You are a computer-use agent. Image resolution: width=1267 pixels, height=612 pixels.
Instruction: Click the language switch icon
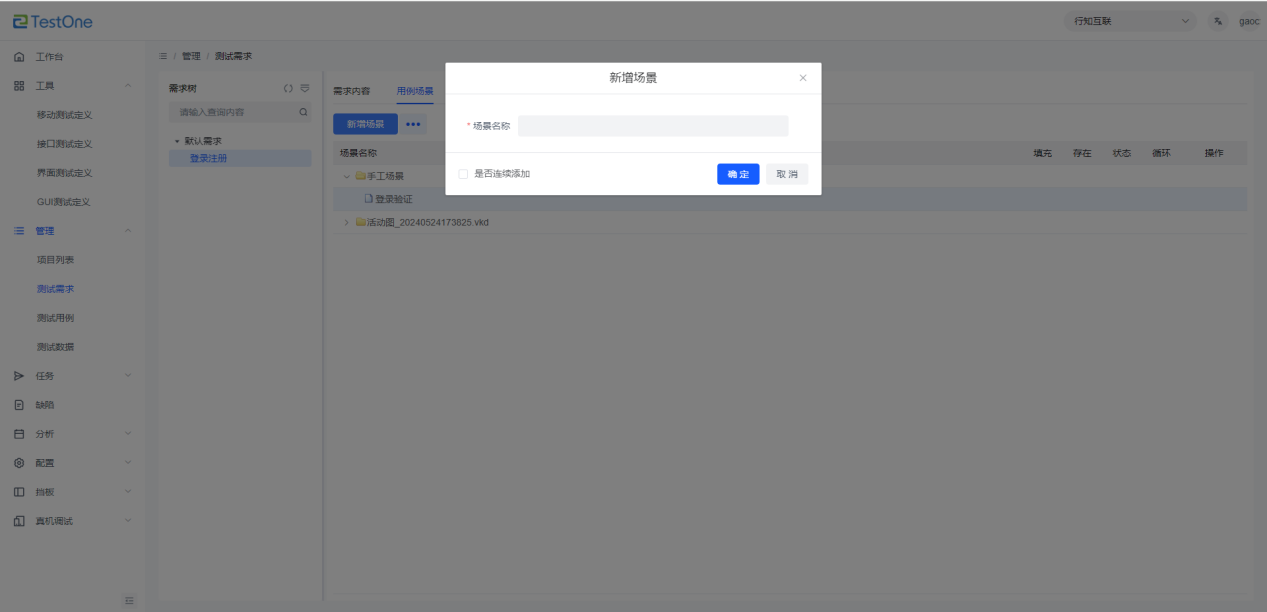[1218, 21]
